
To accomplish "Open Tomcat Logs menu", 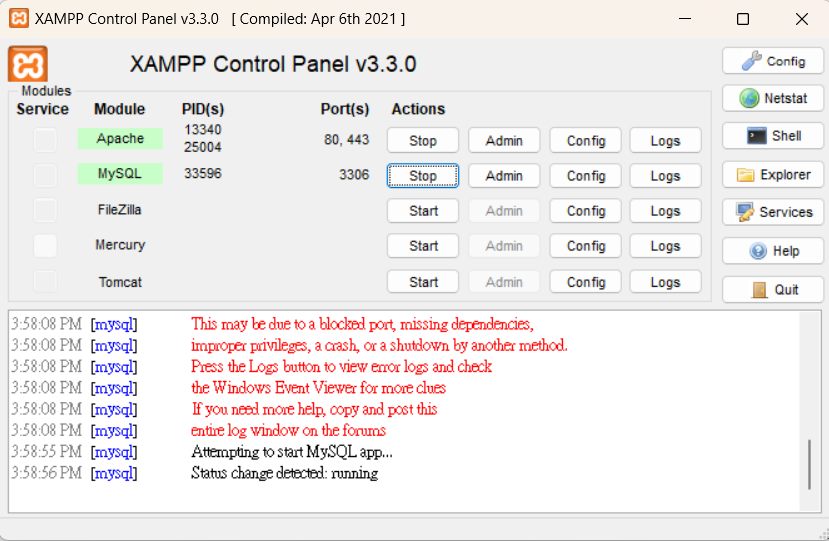I will (x=666, y=282).
